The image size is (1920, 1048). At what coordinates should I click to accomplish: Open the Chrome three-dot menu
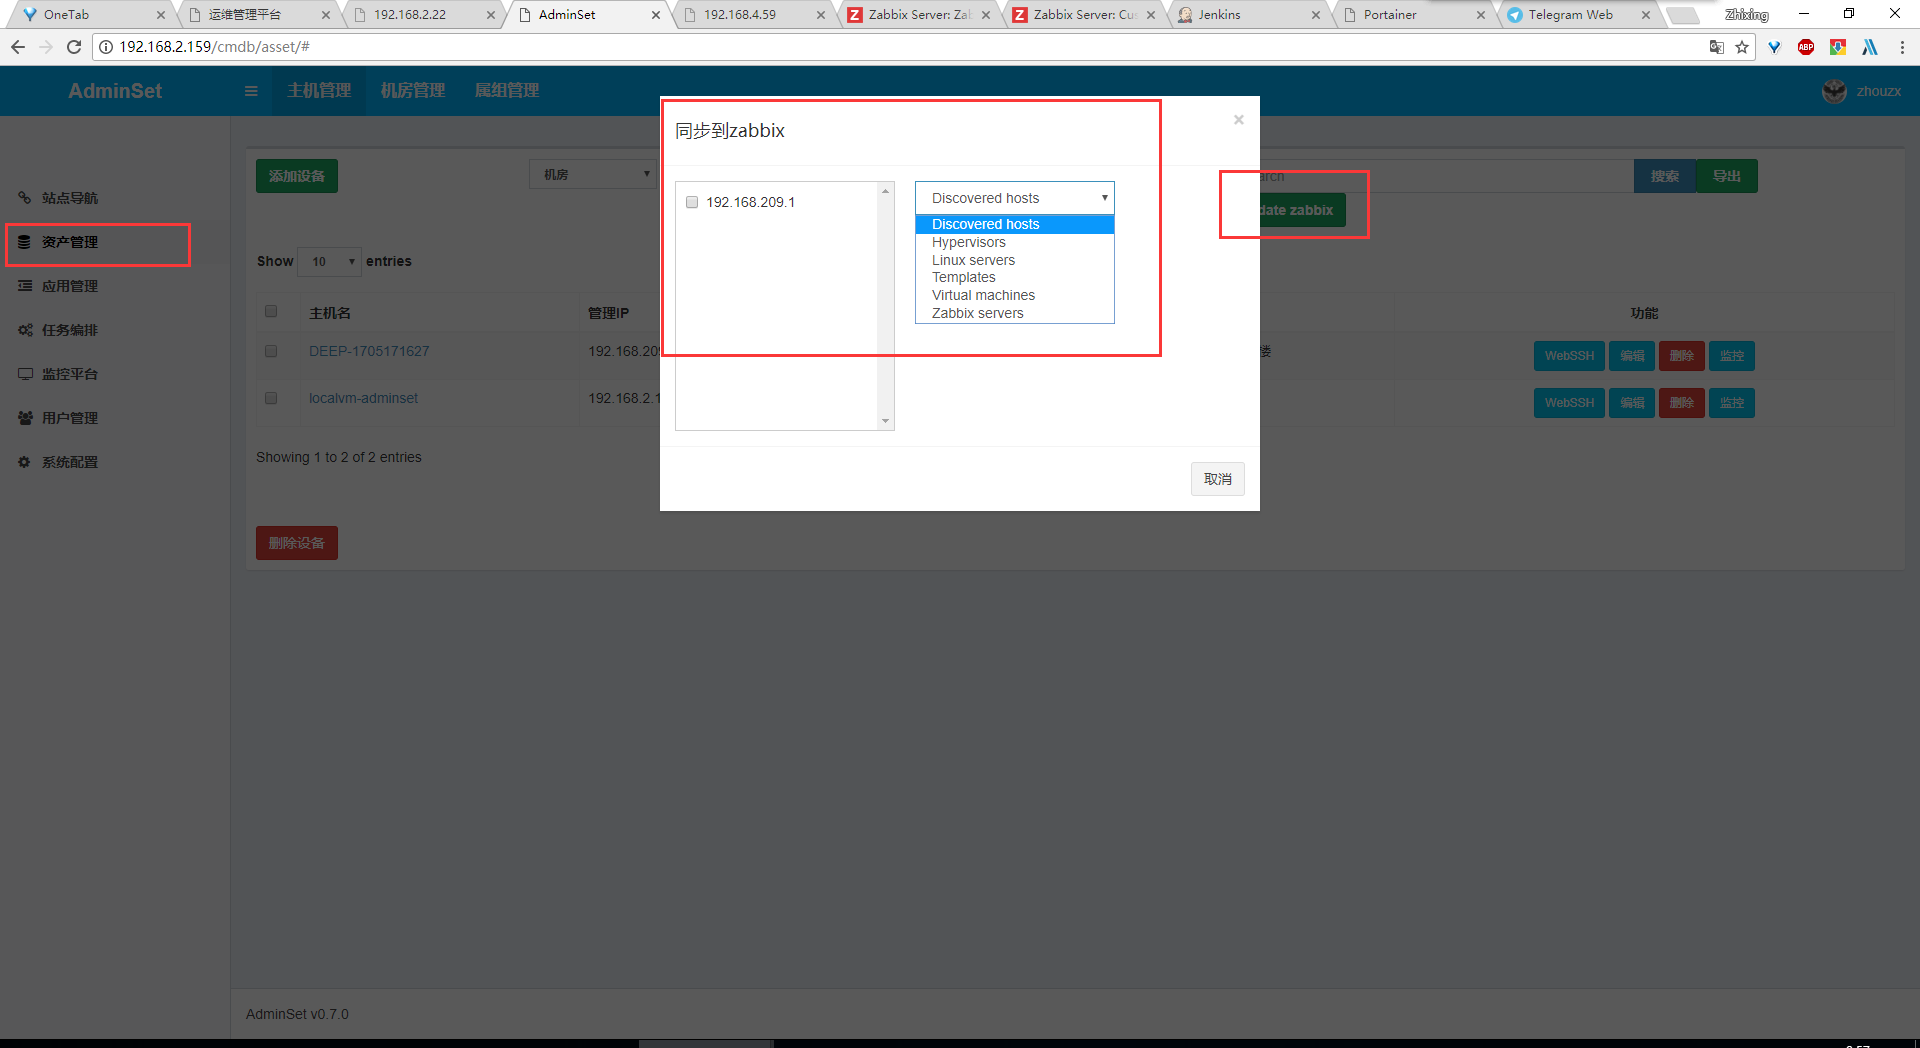(1902, 47)
